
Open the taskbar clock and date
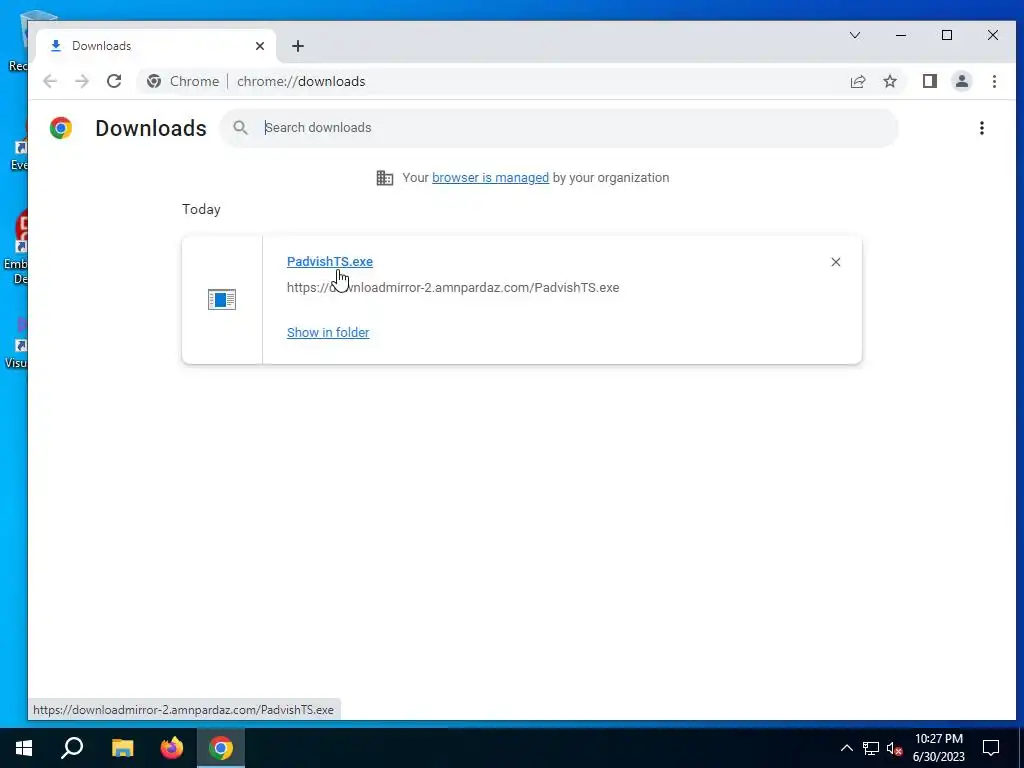tap(938, 748)
